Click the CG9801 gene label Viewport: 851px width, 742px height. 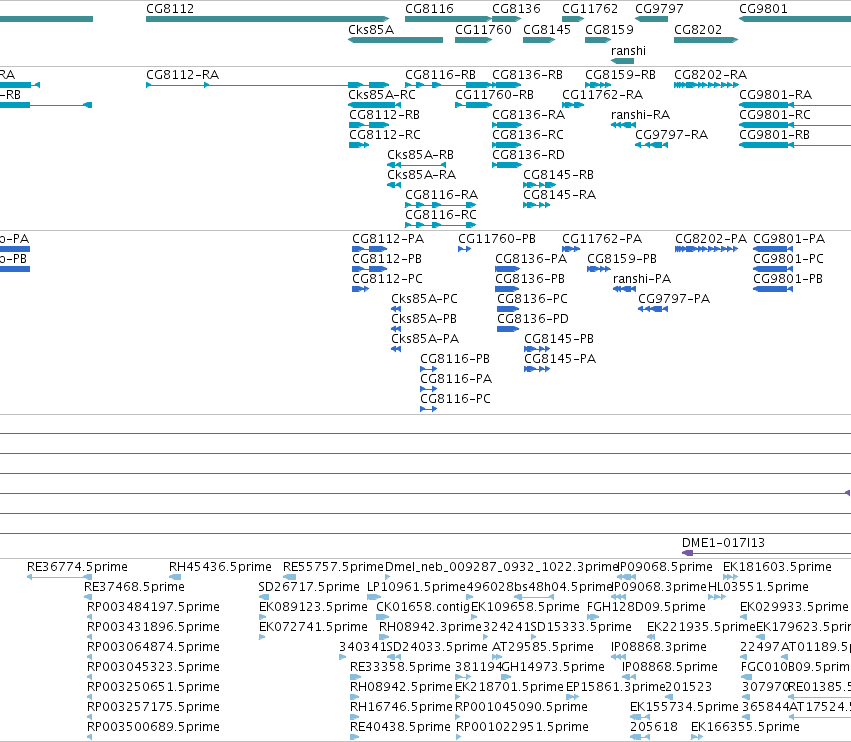[763, 9]
